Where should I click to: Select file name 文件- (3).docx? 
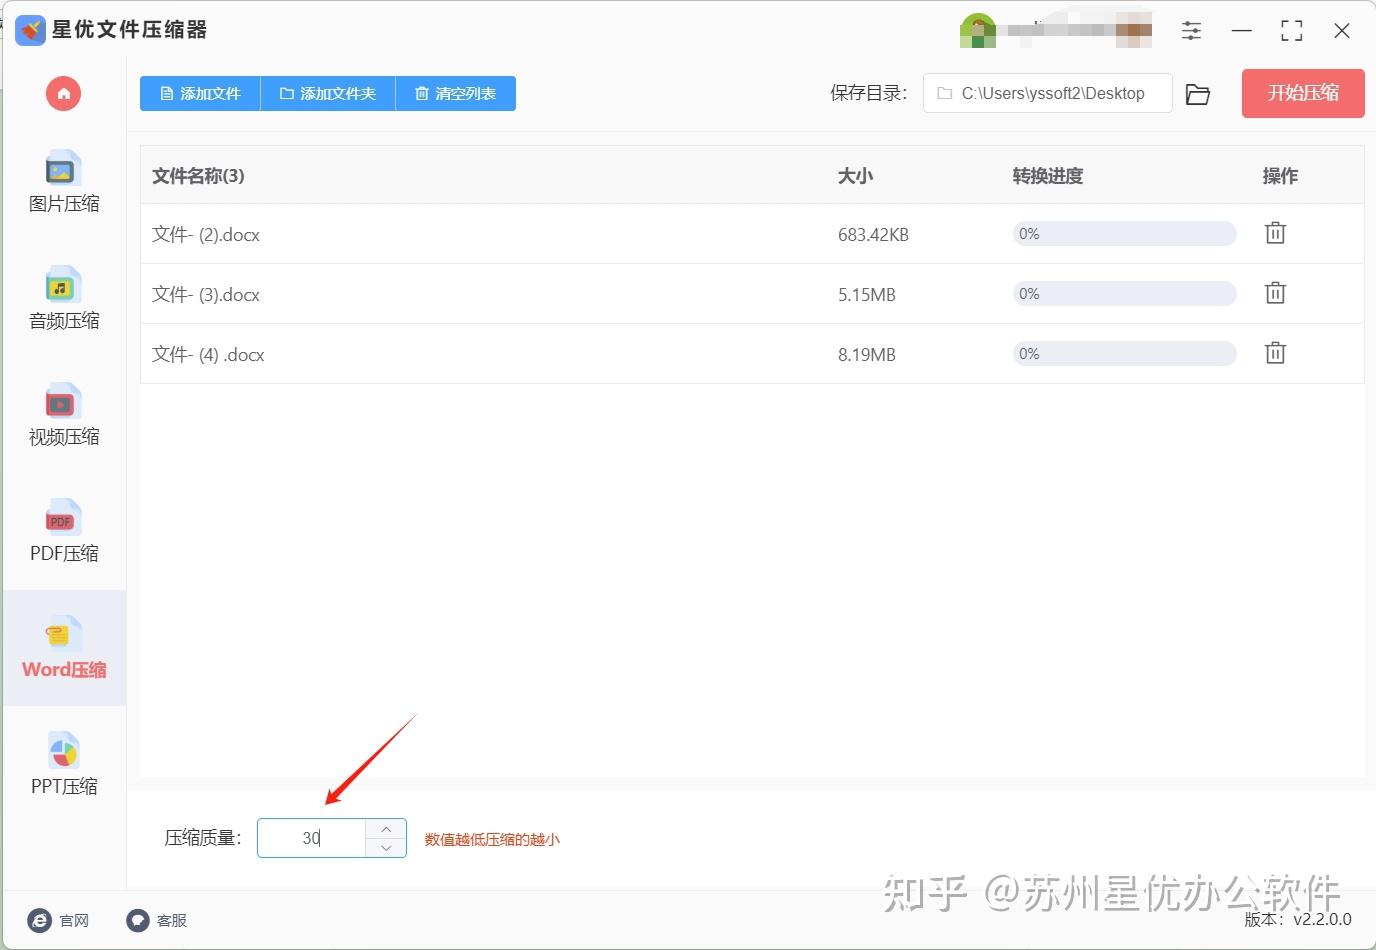pyautogui.click(x=206, y=294)
